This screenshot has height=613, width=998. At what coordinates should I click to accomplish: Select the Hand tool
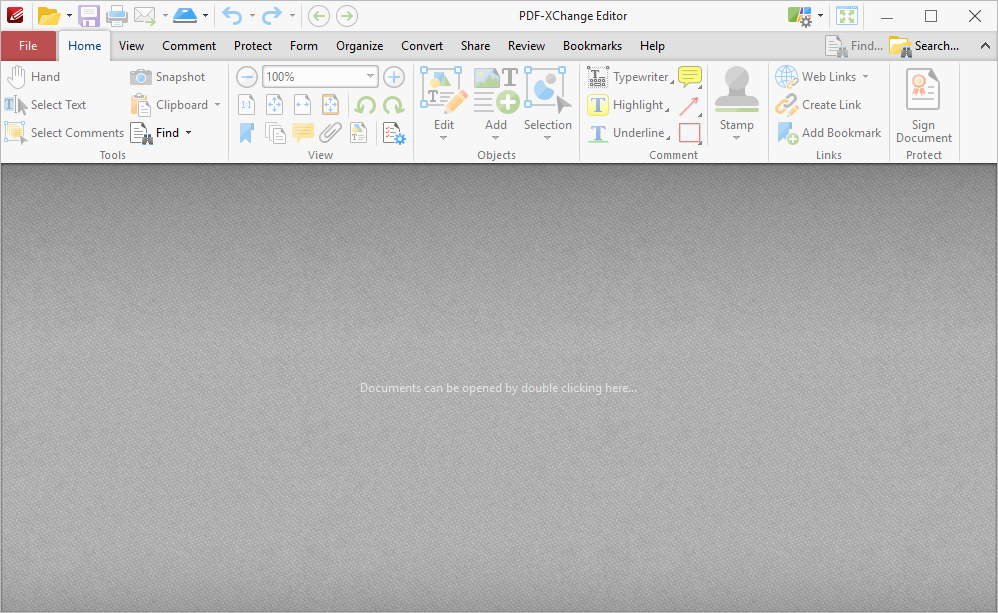(x=33, y=77)
